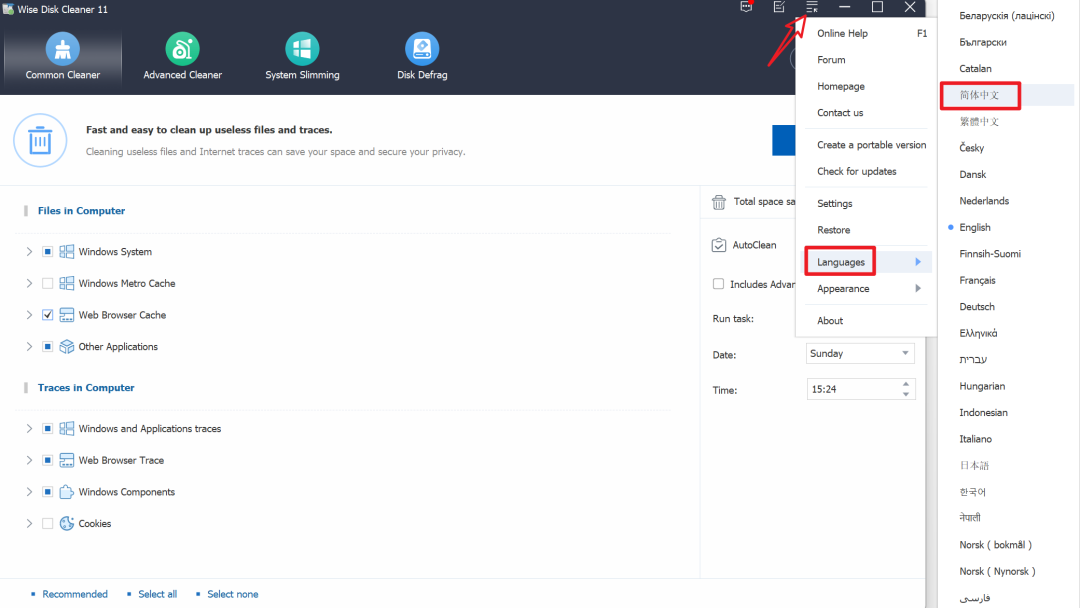The width and height of the screenshot is (1080, 608).
Task: Click the Other Applications box icon
Action: pos(67,346)
